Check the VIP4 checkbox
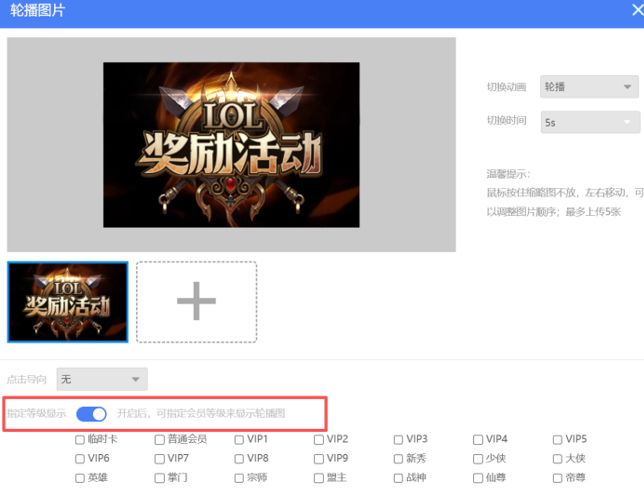Screen dimensions: 644x492 pyautogui.click(x=478, y=440)
